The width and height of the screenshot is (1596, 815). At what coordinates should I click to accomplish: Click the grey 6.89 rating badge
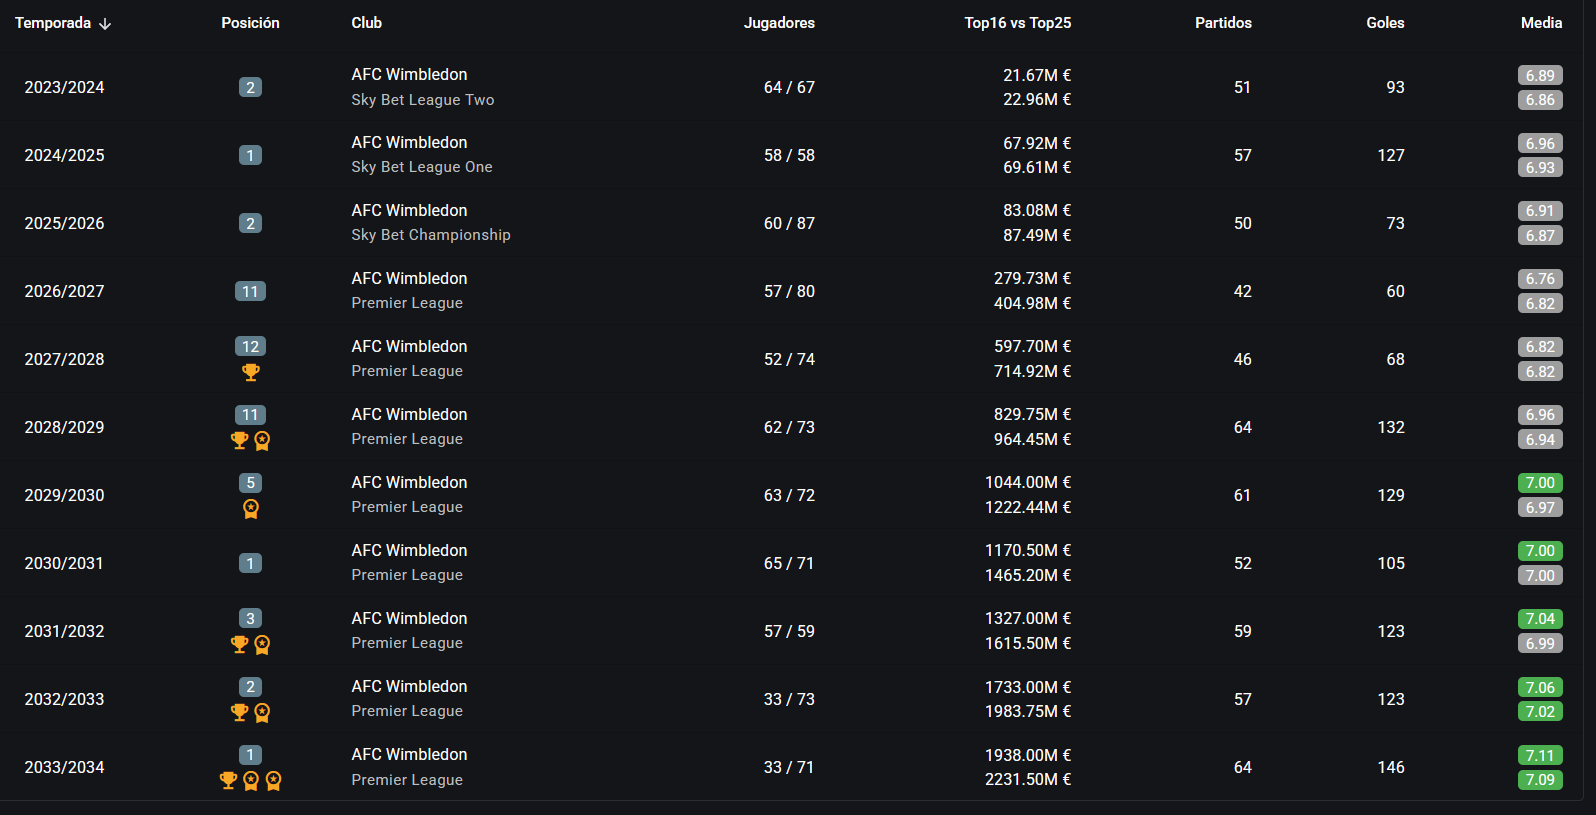pos(1540,75)
